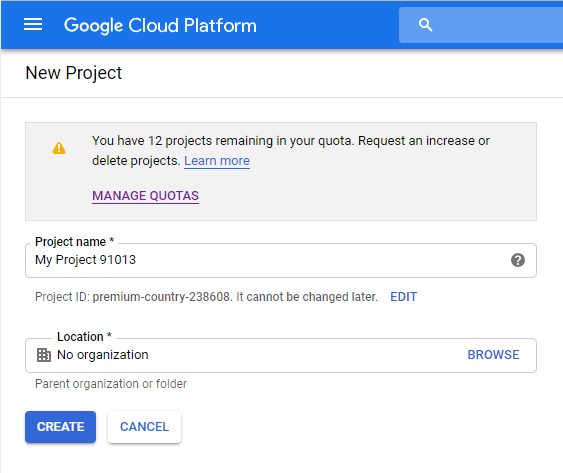Click the Google Cloud Platform logo

(x=160, y=25)
